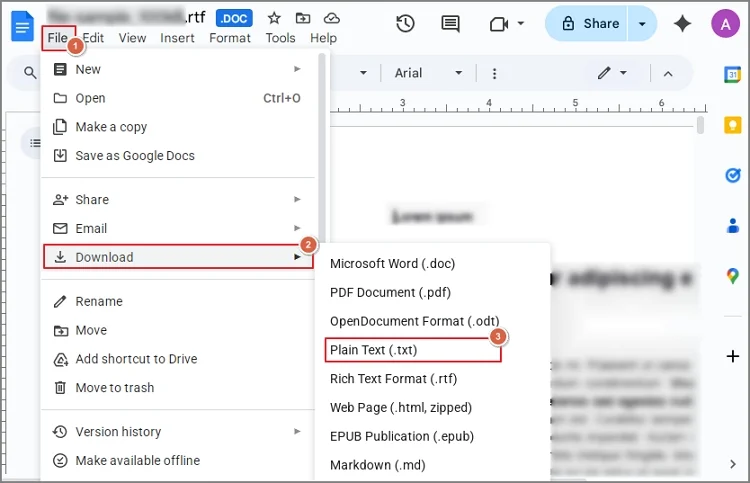The image size is (750, 483).
Task: Open Google Tasks in side panel
Action: pos(732,175)
